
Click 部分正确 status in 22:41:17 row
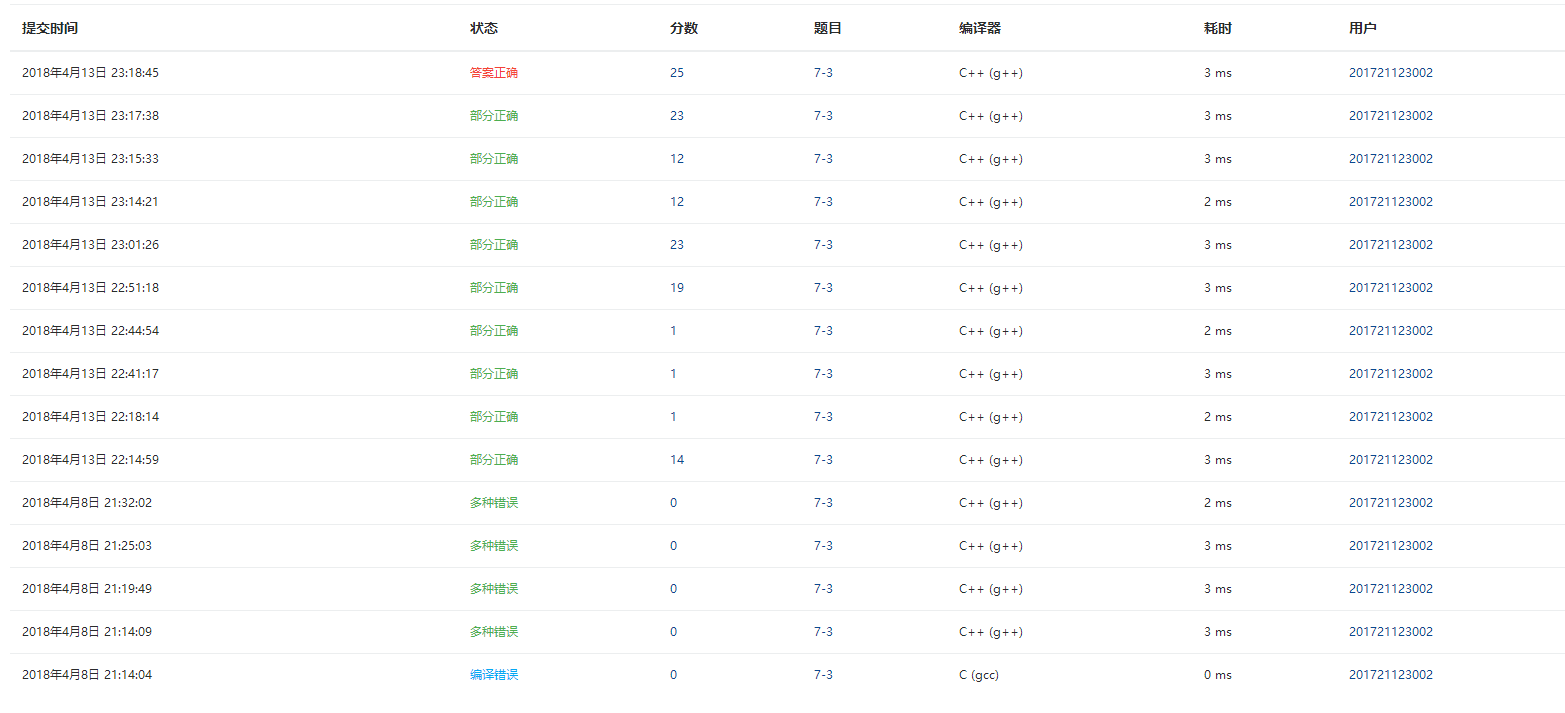click(494, 374)
